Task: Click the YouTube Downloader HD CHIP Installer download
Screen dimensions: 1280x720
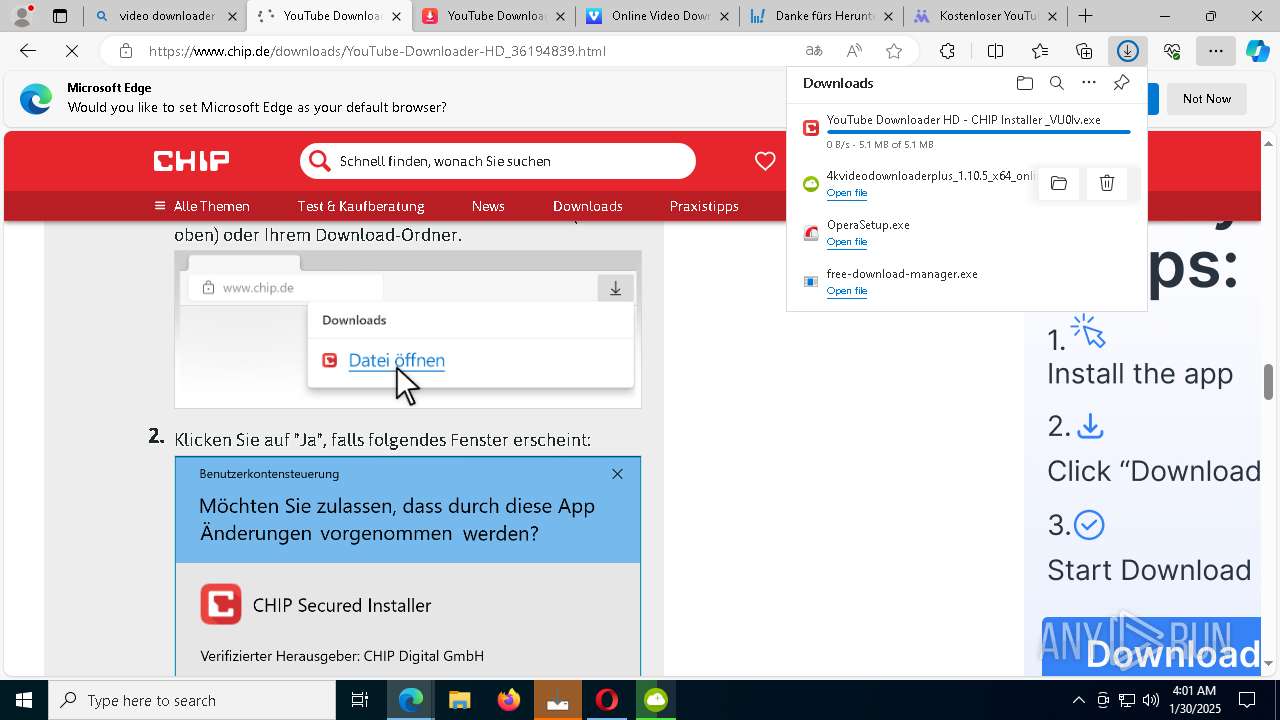Action: coord(964,120)
